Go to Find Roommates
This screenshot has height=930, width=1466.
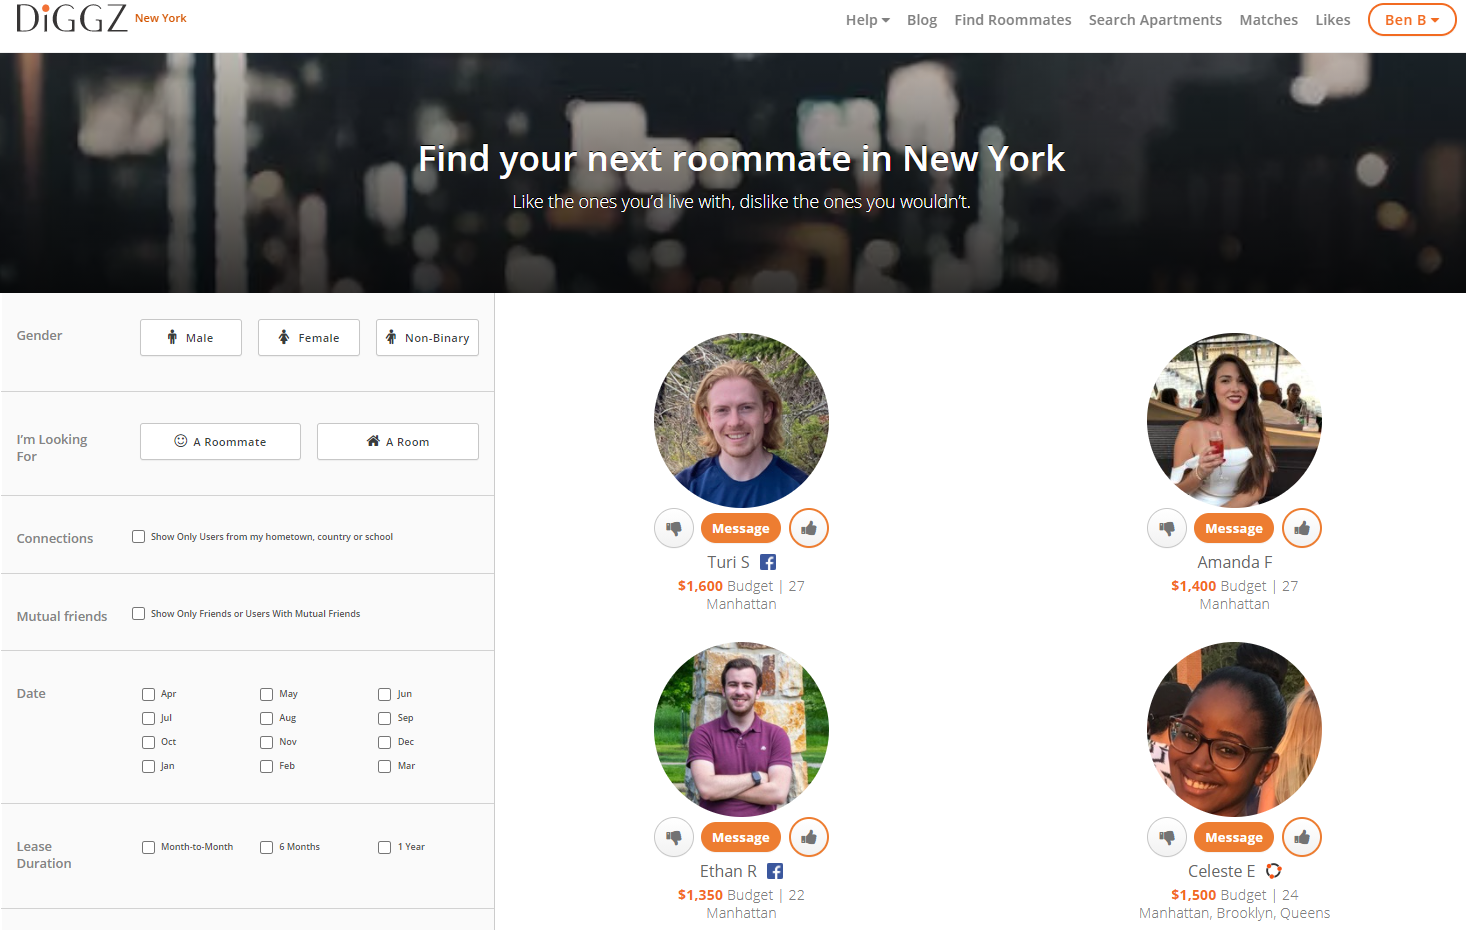(1013, 20)
